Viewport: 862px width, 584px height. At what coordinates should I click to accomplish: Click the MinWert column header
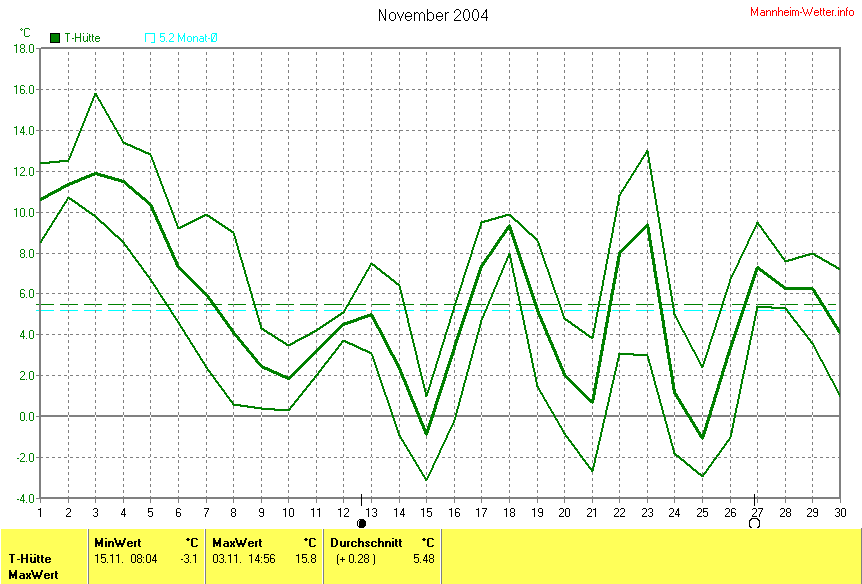pyautogui.click(x=118, y=542)
